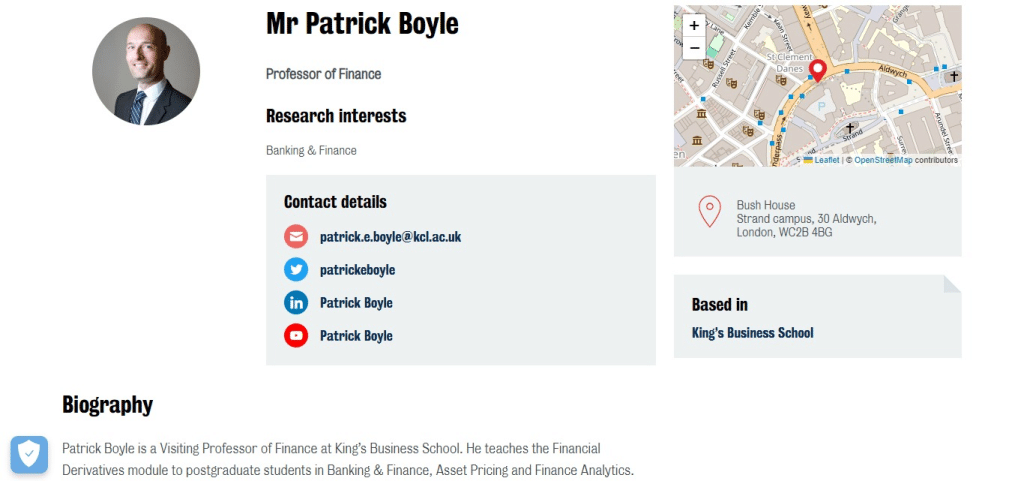Open the YouTube play icon
Image resolution: width=1024 pixels, height=481 pixels.
[296, 335]
